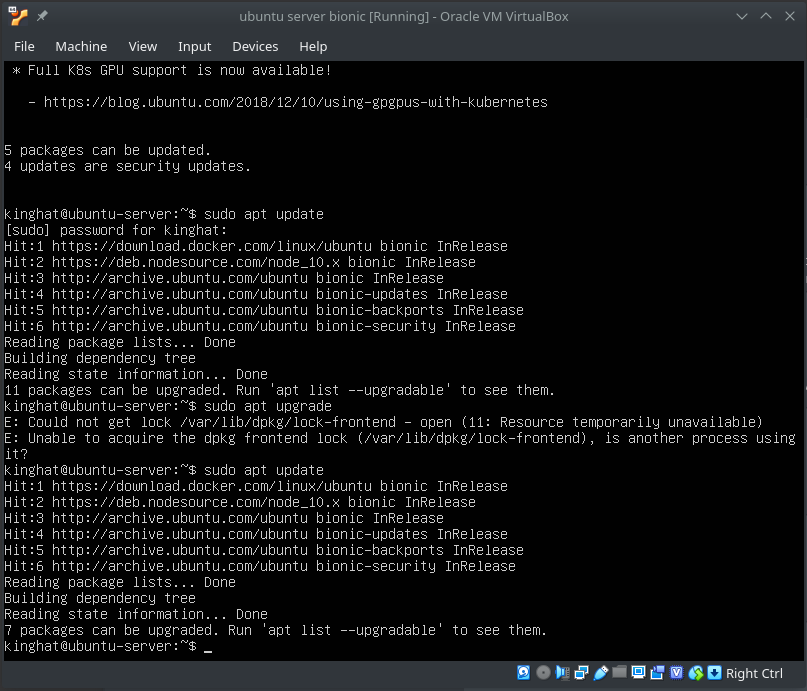Open the Help menu
807x691 pixels.
[x=313, y=46]
